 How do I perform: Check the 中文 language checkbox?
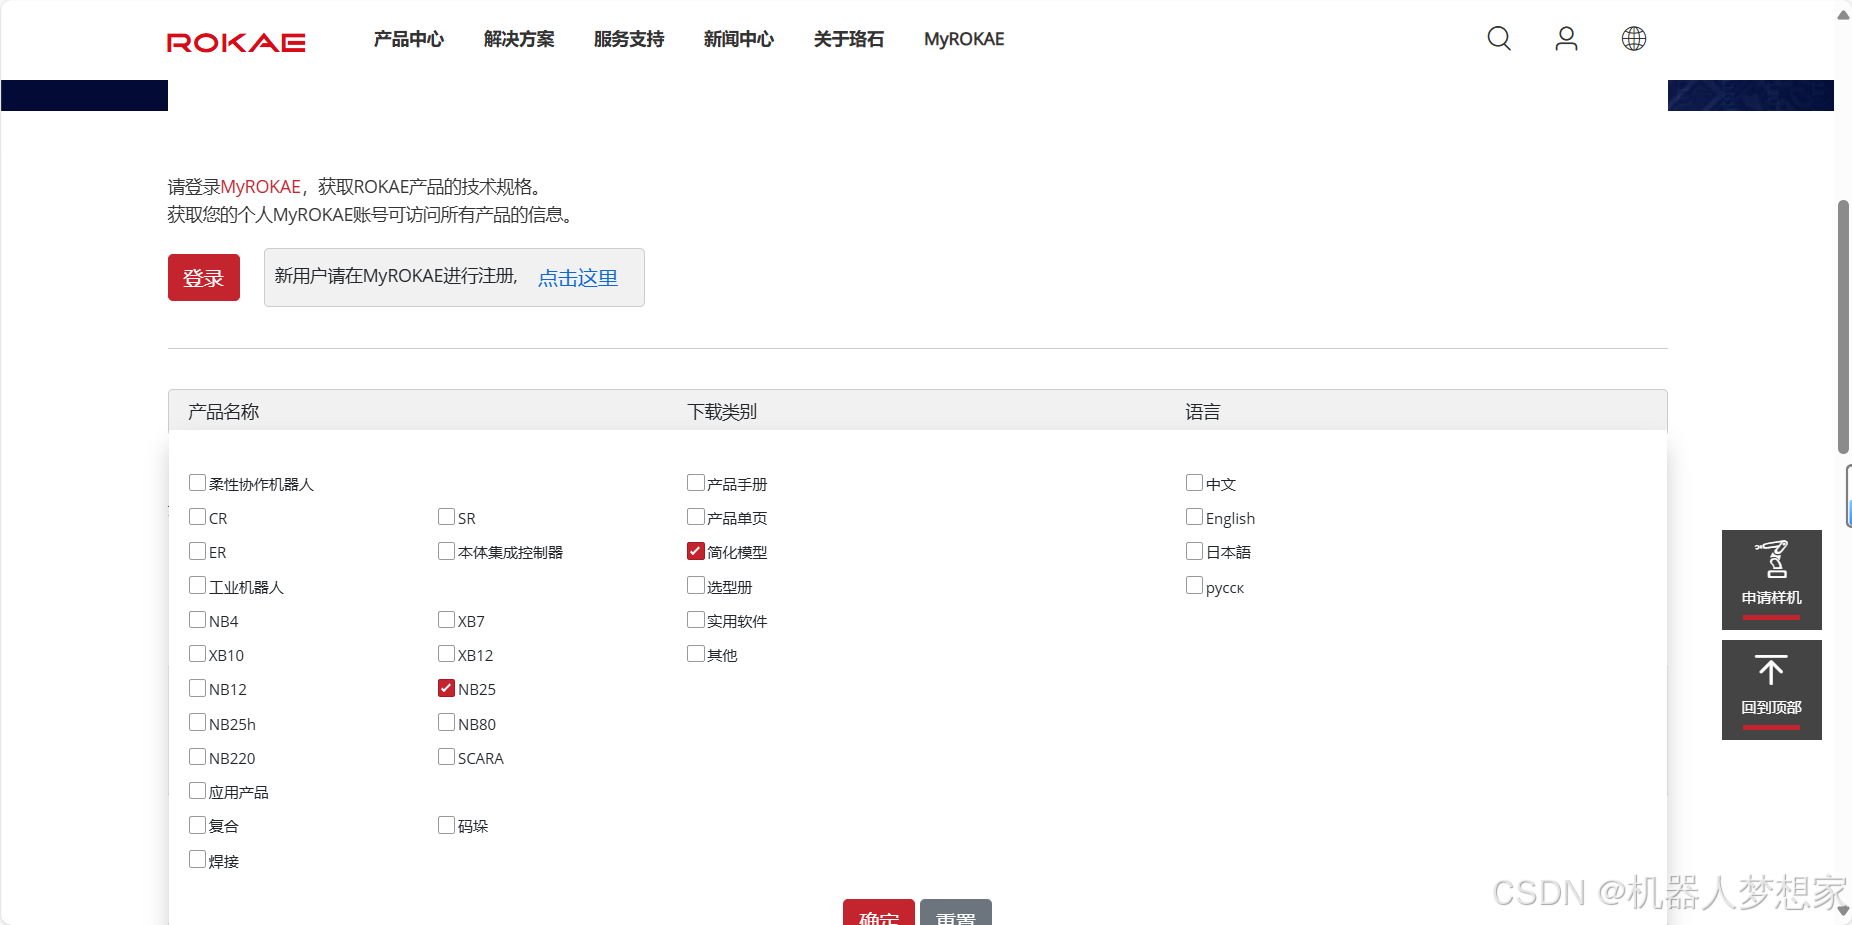click(1194, 483)
